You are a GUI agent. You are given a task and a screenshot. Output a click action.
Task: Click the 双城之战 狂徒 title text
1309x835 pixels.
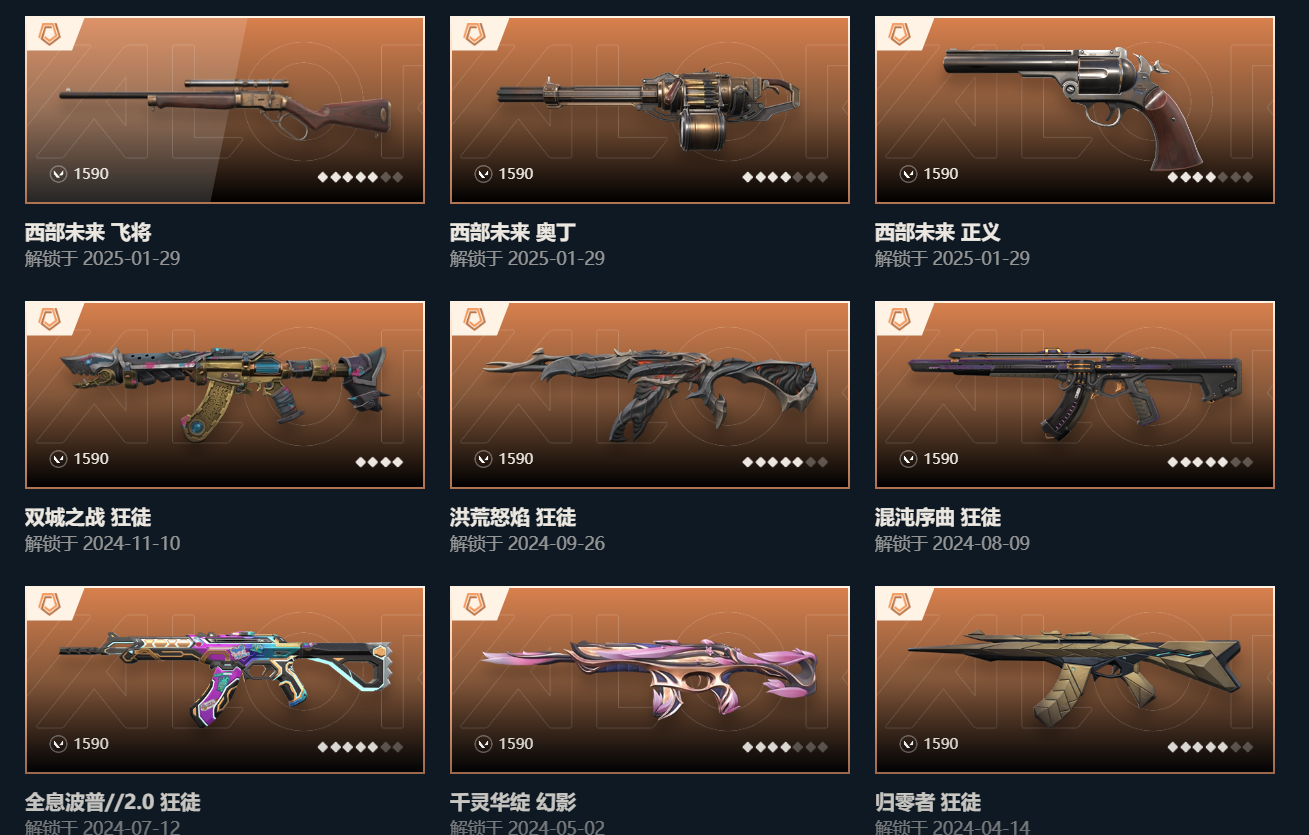pos(88,518)
